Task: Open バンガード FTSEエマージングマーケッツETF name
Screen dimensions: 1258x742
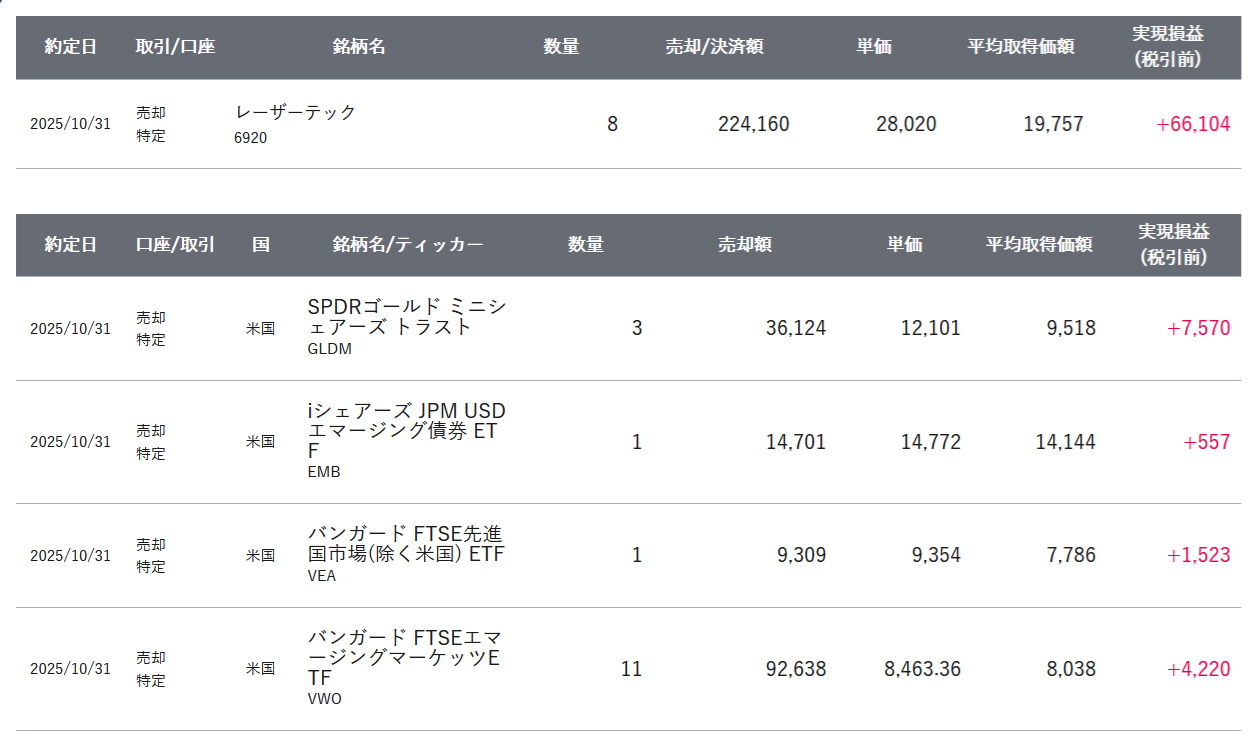Action: tap(406, 657)
